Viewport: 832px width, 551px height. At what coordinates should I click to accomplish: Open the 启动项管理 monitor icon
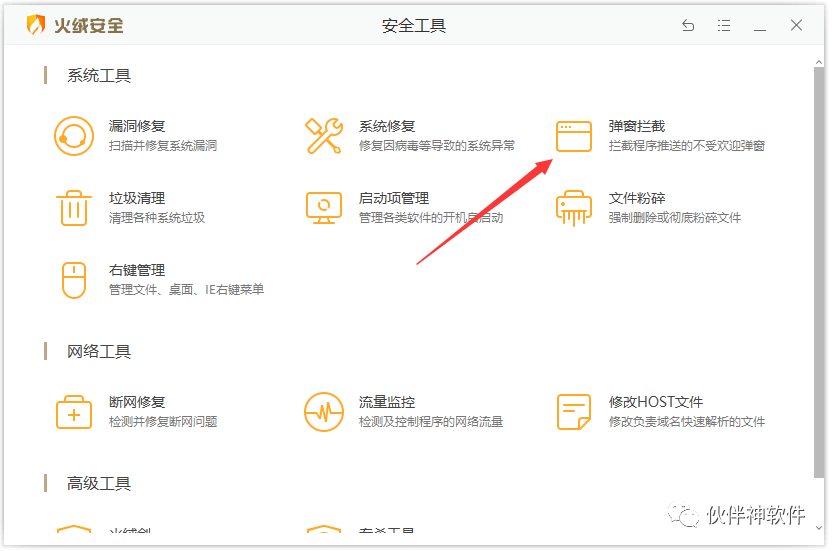324,208
